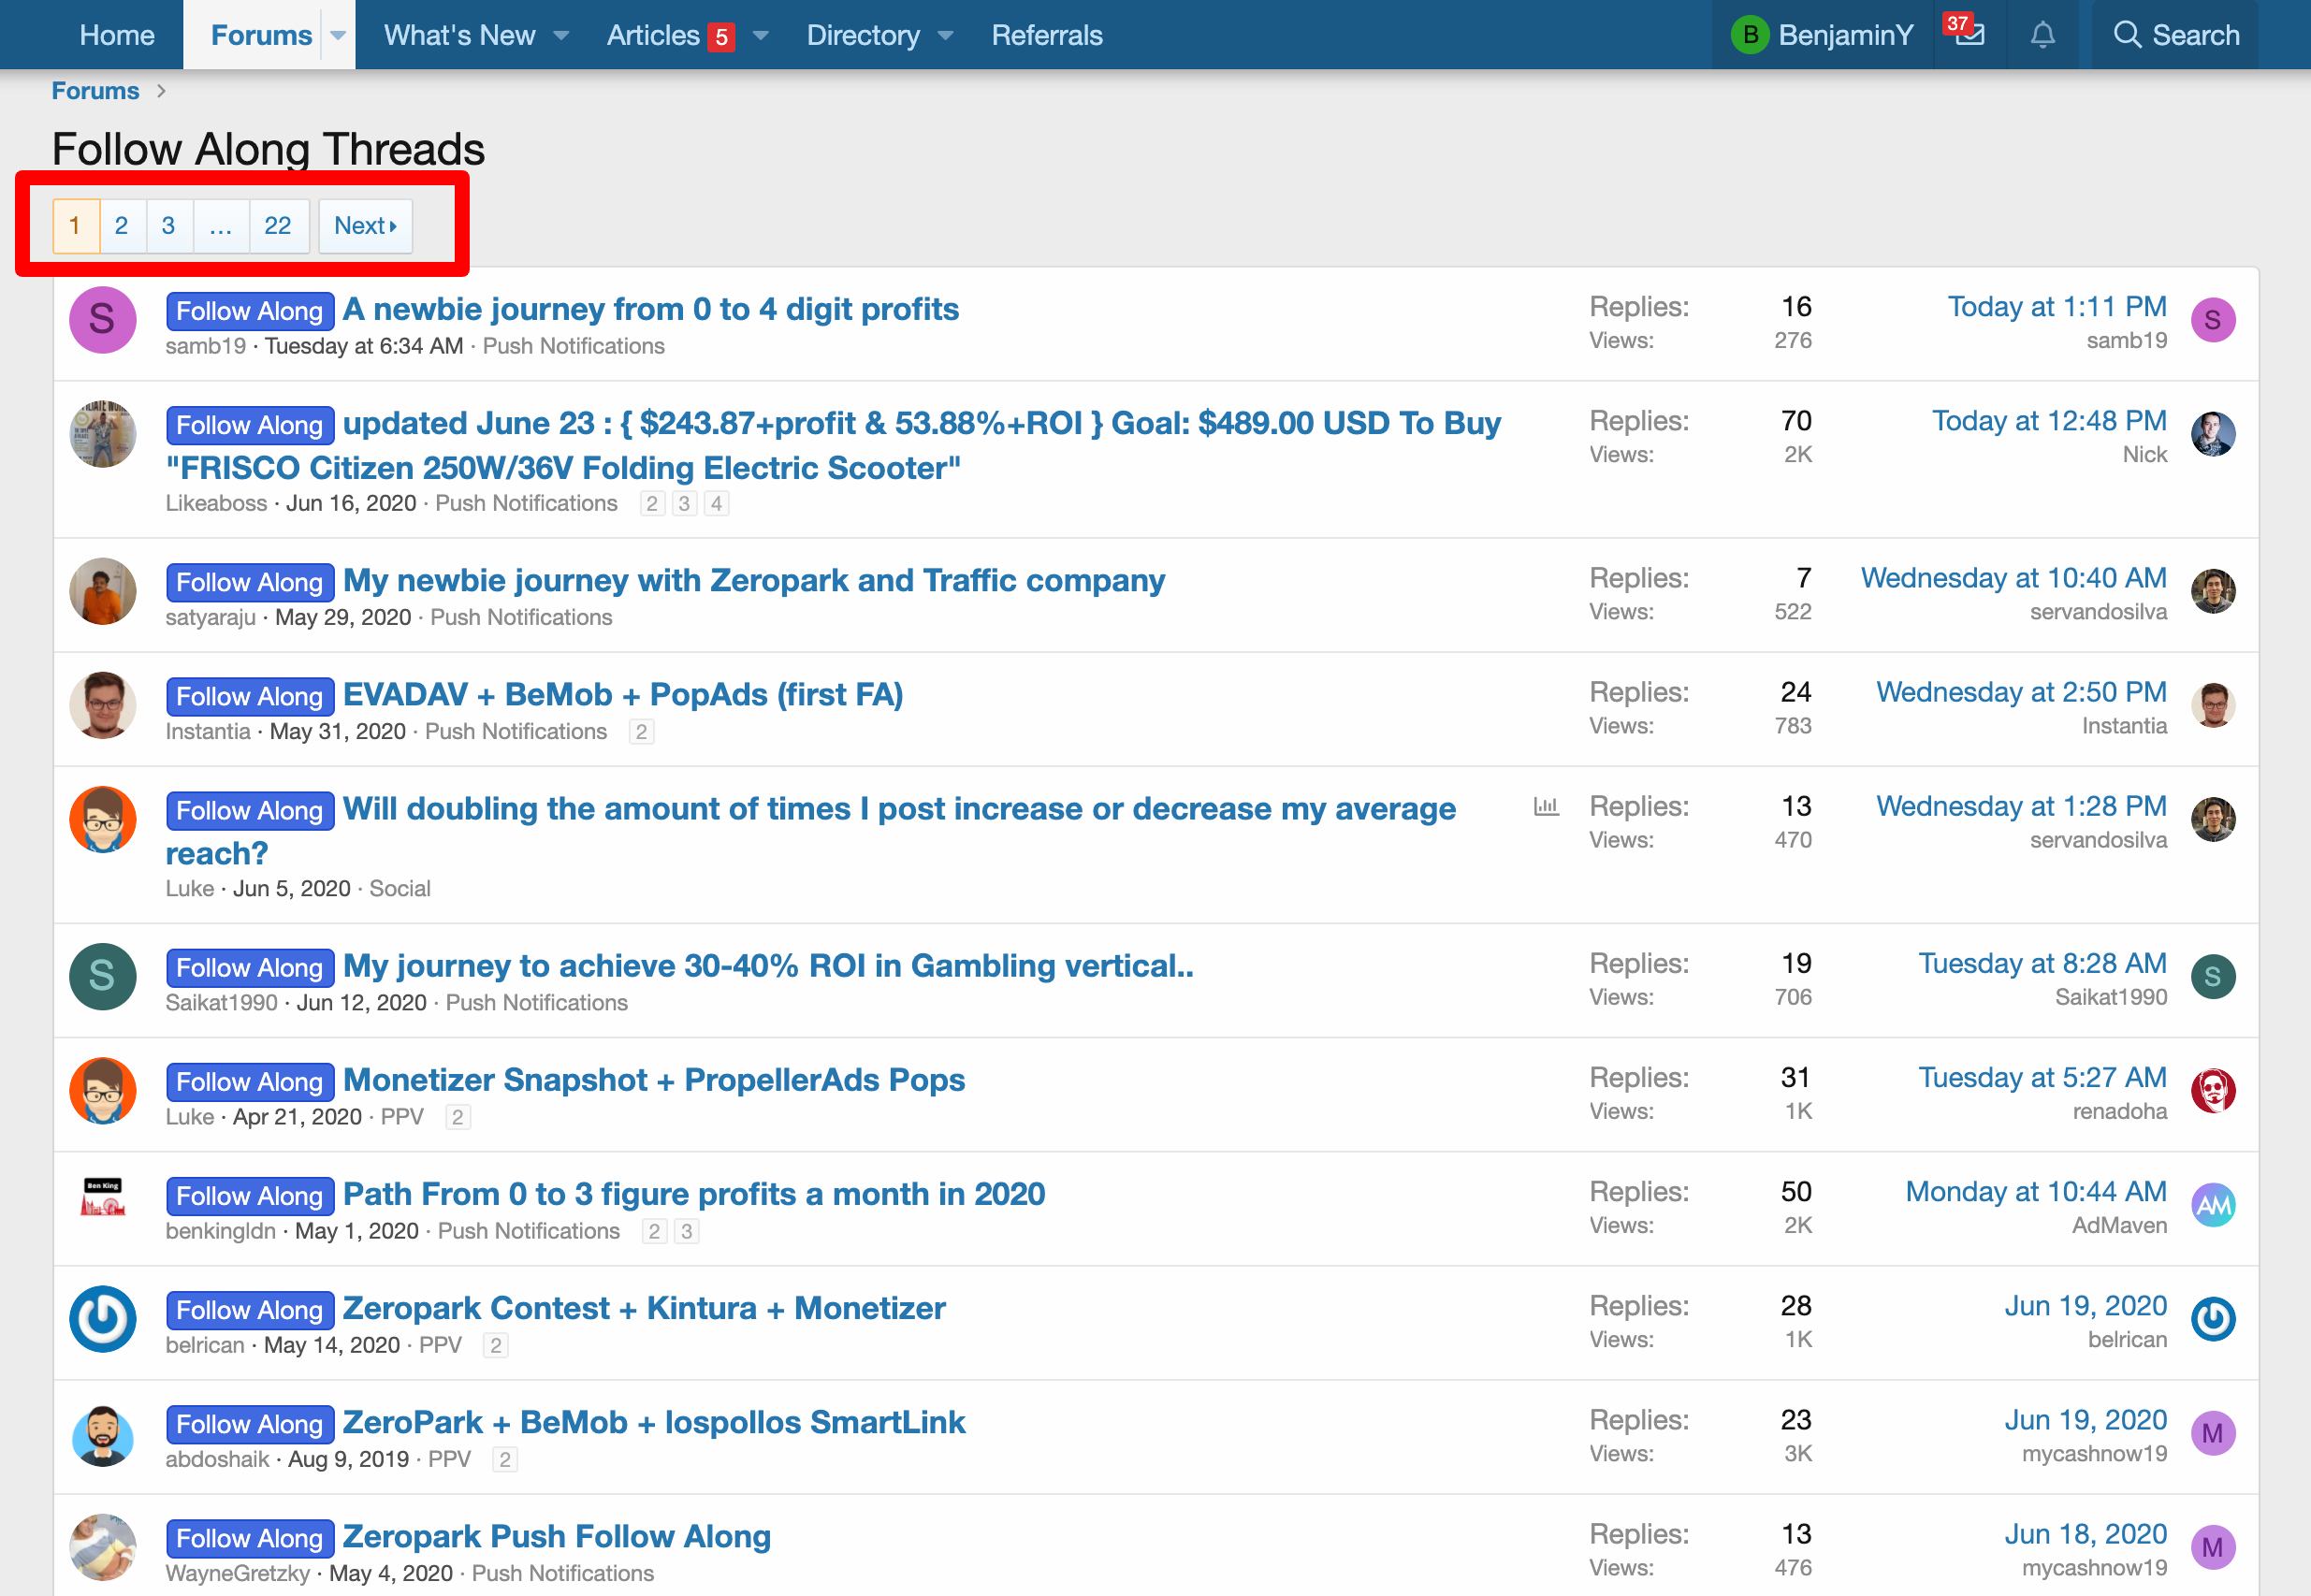Screen dimensions: 2311x1596
Task: Click the Next page button
Action: (x=365, y=226)
